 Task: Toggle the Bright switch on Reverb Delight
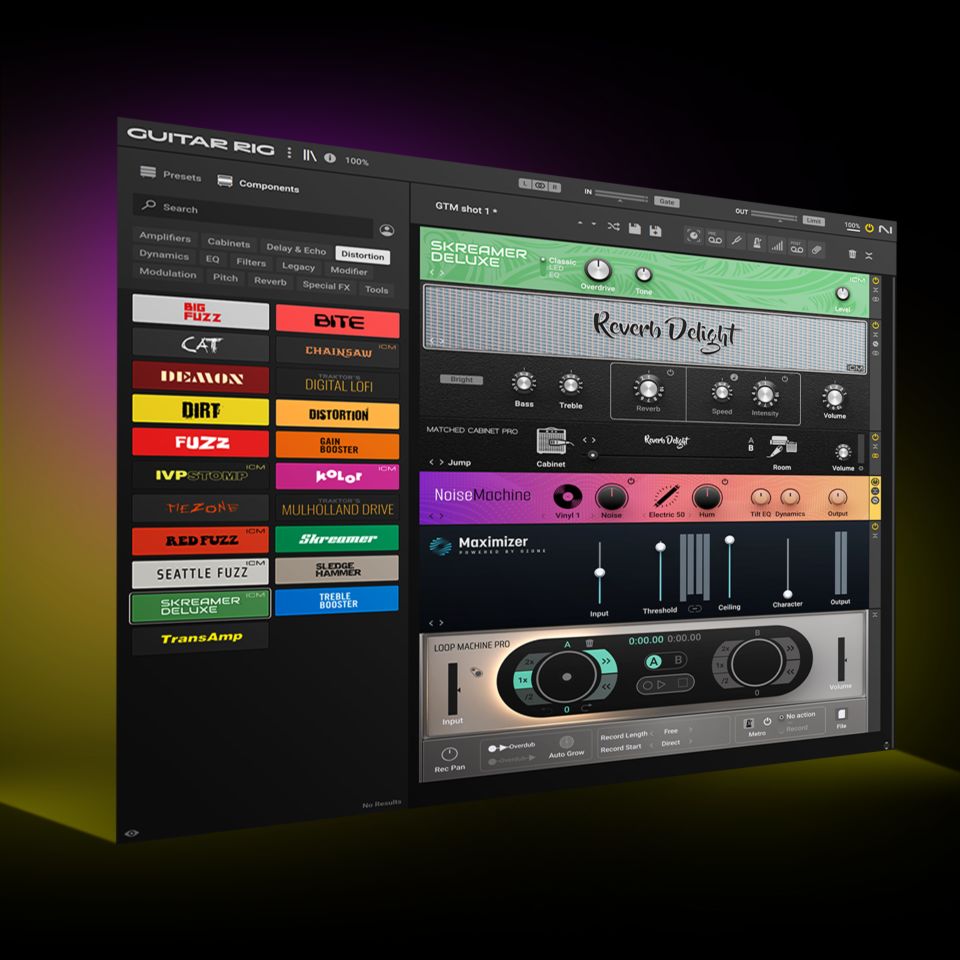461,380
